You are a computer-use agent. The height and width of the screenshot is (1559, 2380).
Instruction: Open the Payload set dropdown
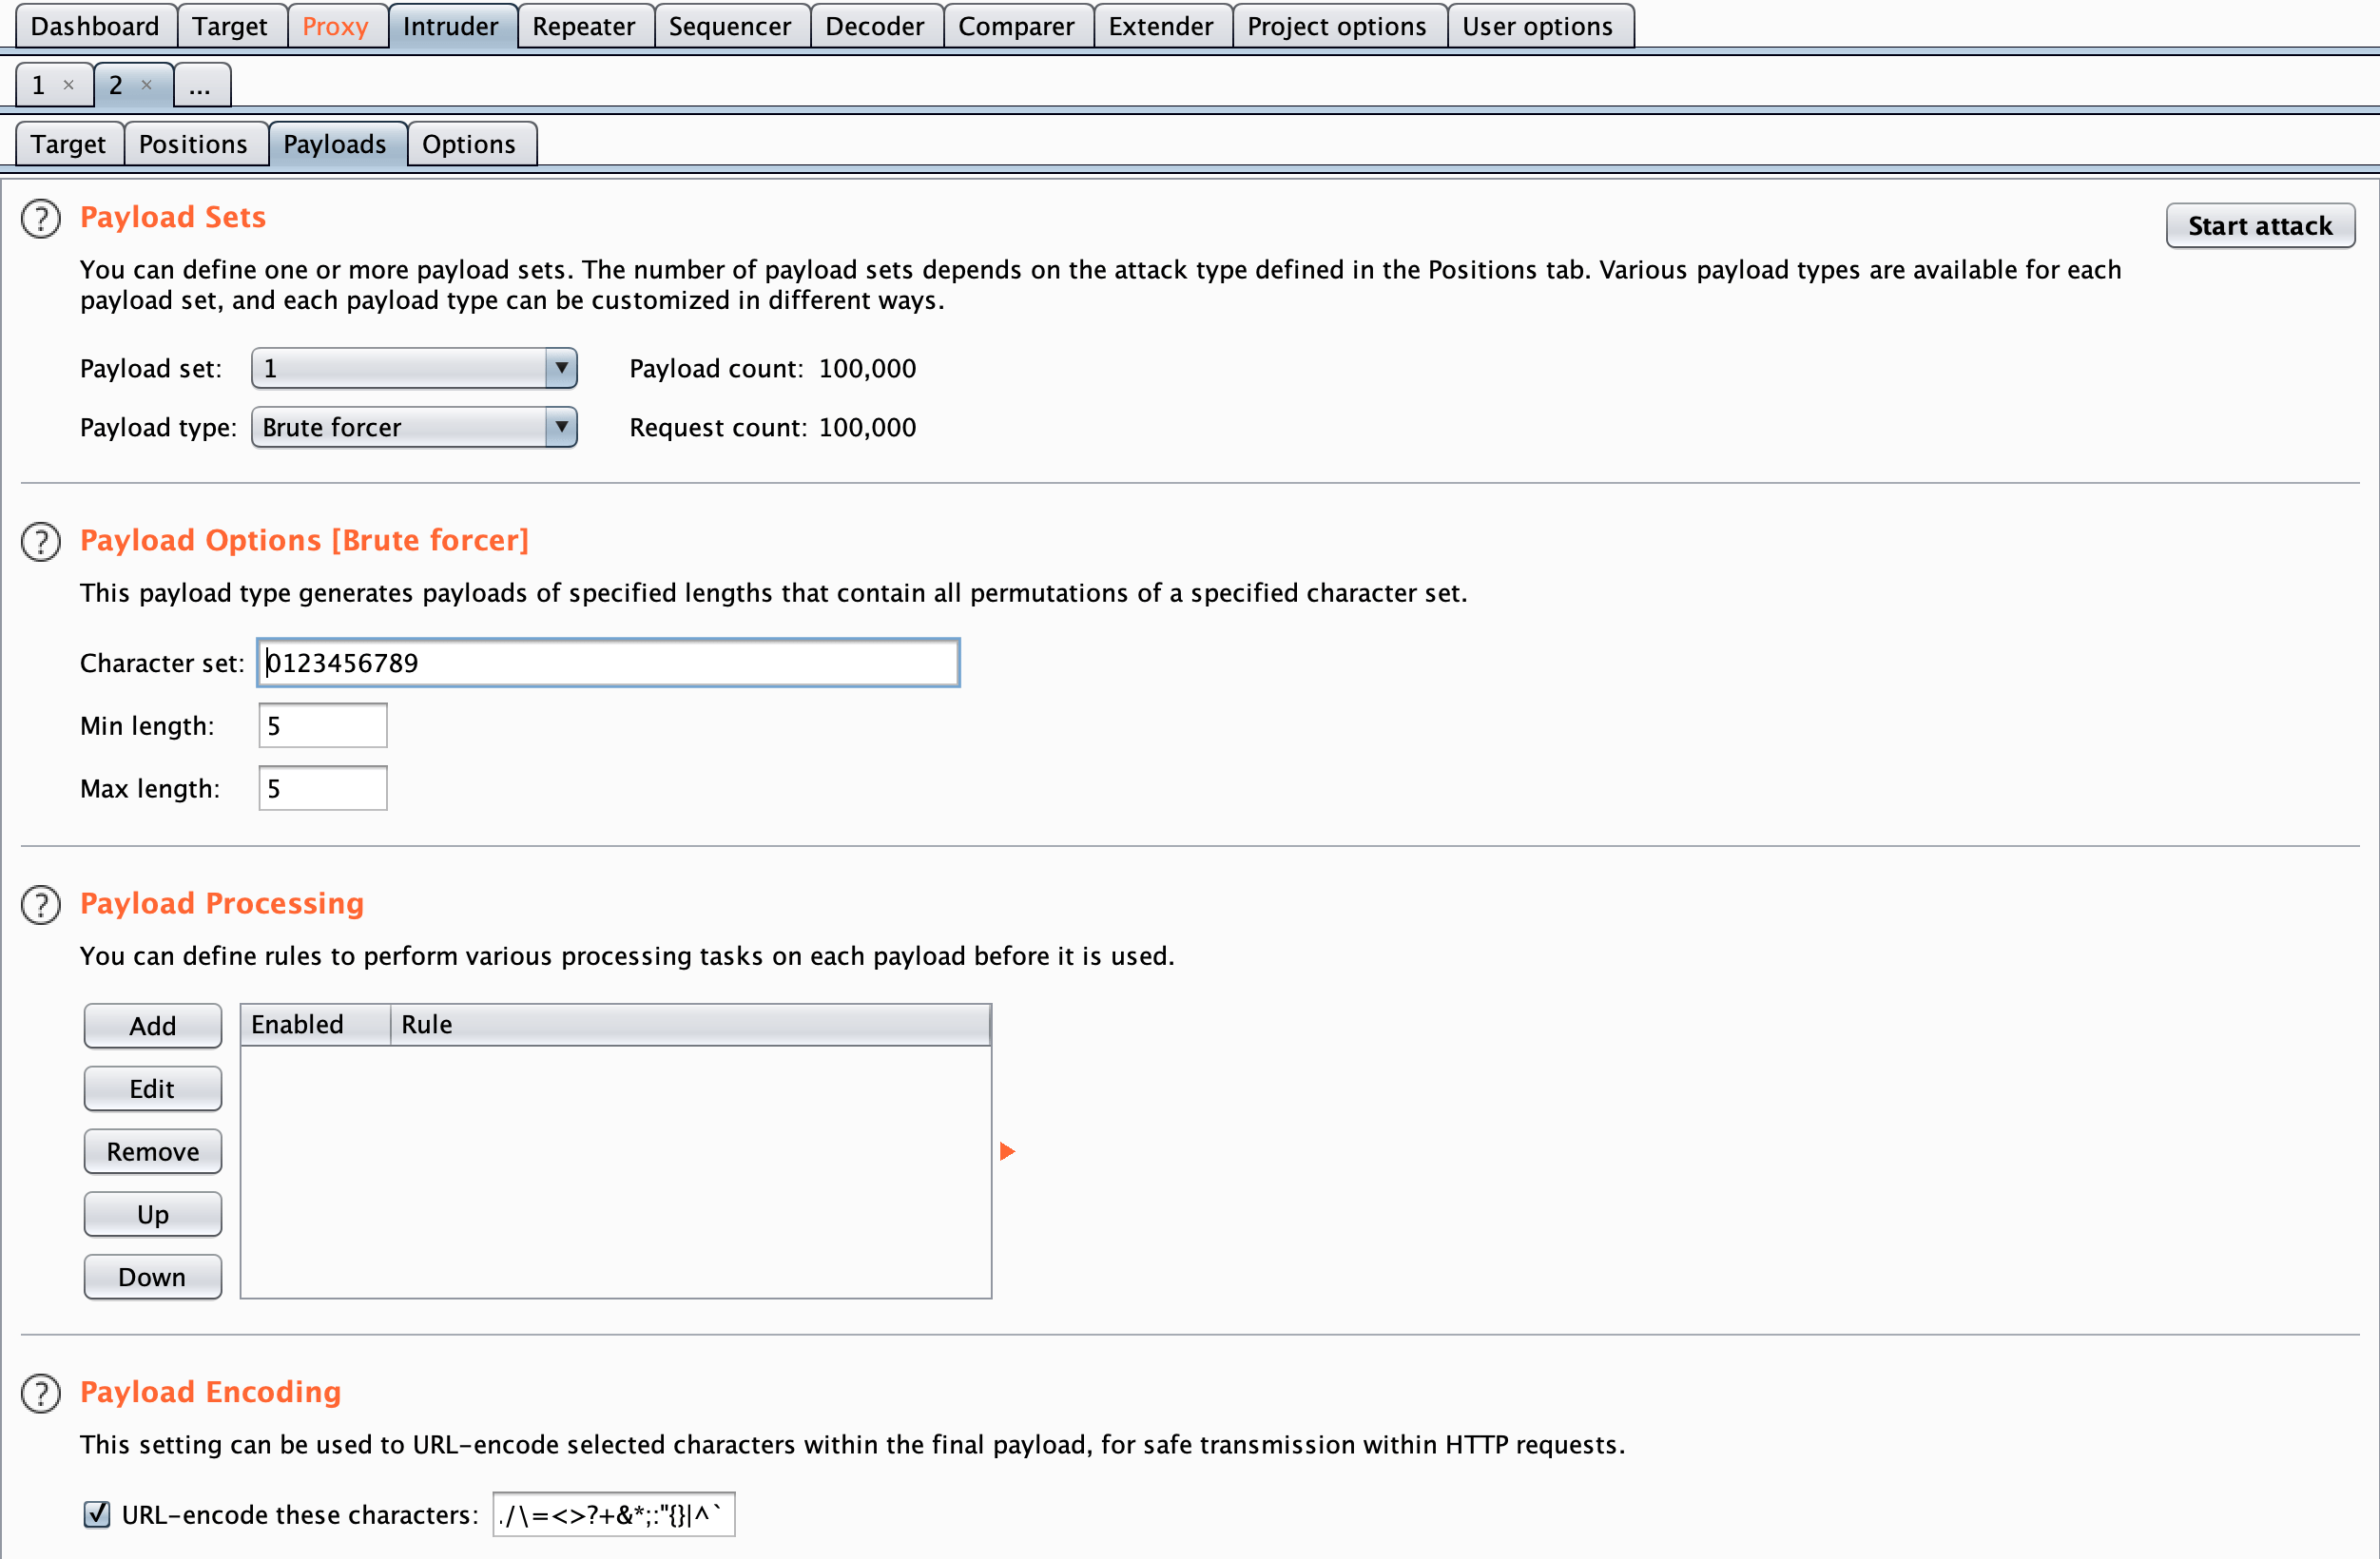[414, 368]
